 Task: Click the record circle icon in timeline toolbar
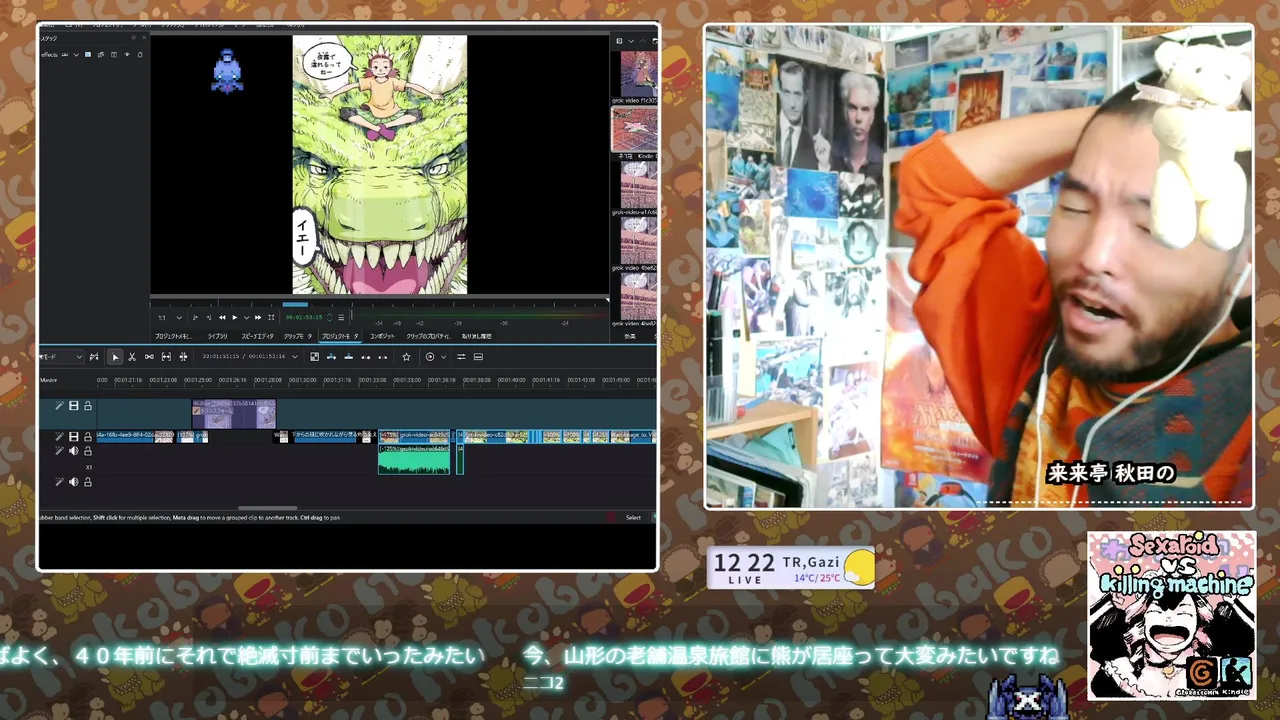click(430, 357)
